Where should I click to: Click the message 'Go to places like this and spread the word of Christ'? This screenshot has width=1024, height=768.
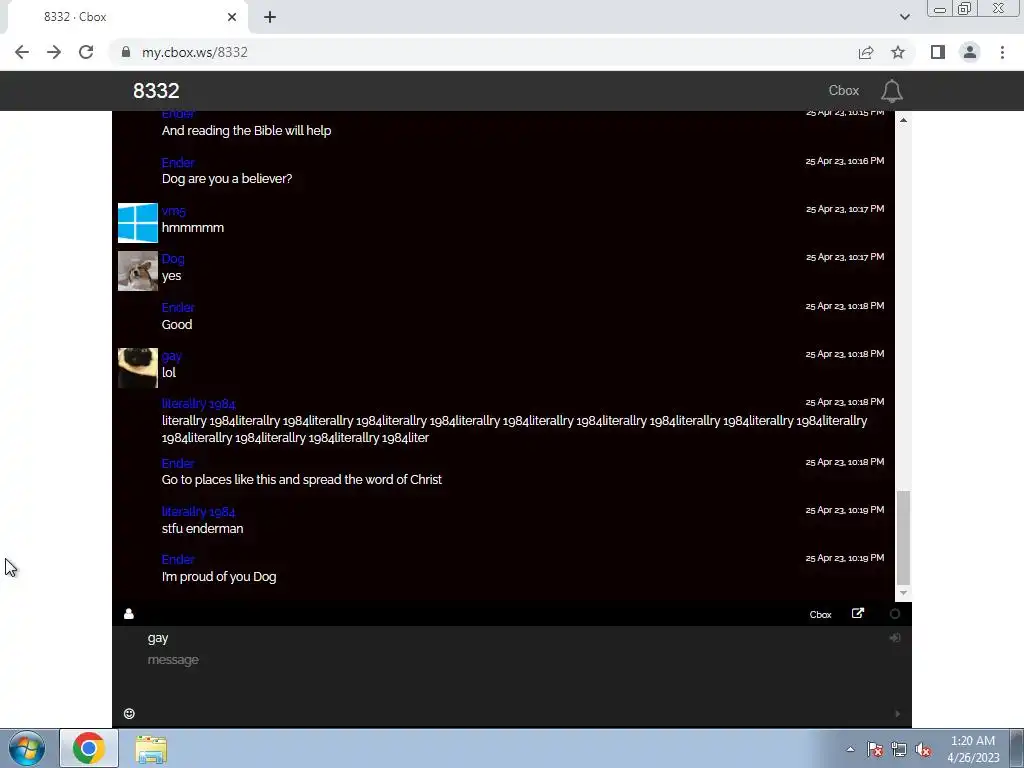302,479
